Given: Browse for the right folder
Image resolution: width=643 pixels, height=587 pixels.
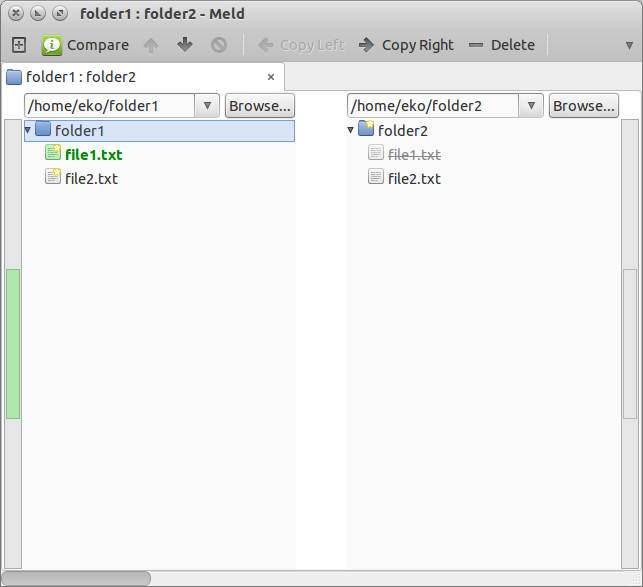Looking at the screenshot, I should 584,106.
